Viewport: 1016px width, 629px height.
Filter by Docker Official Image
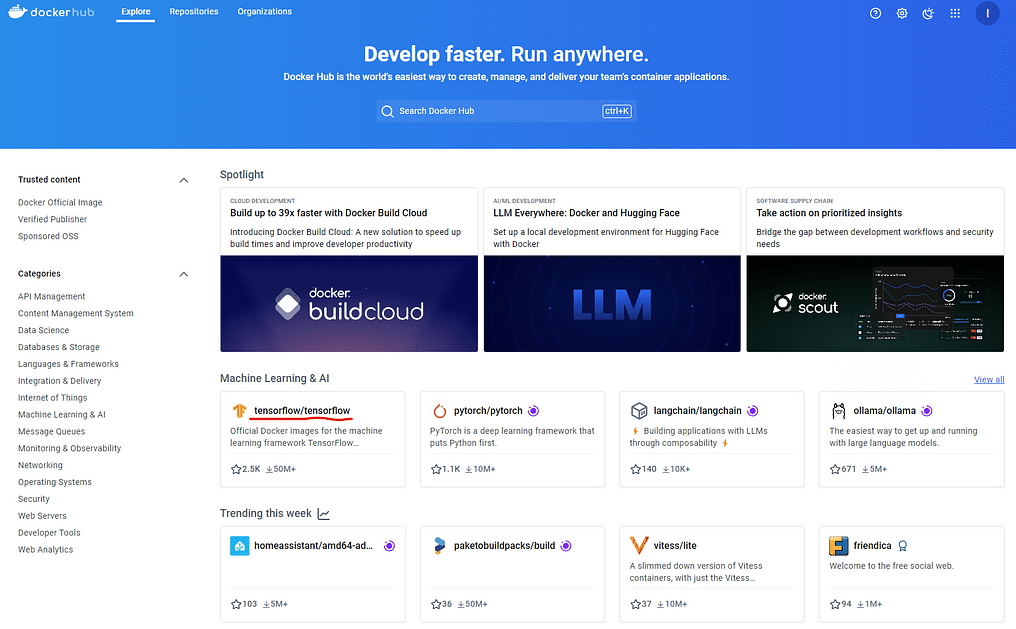(60, 202)
